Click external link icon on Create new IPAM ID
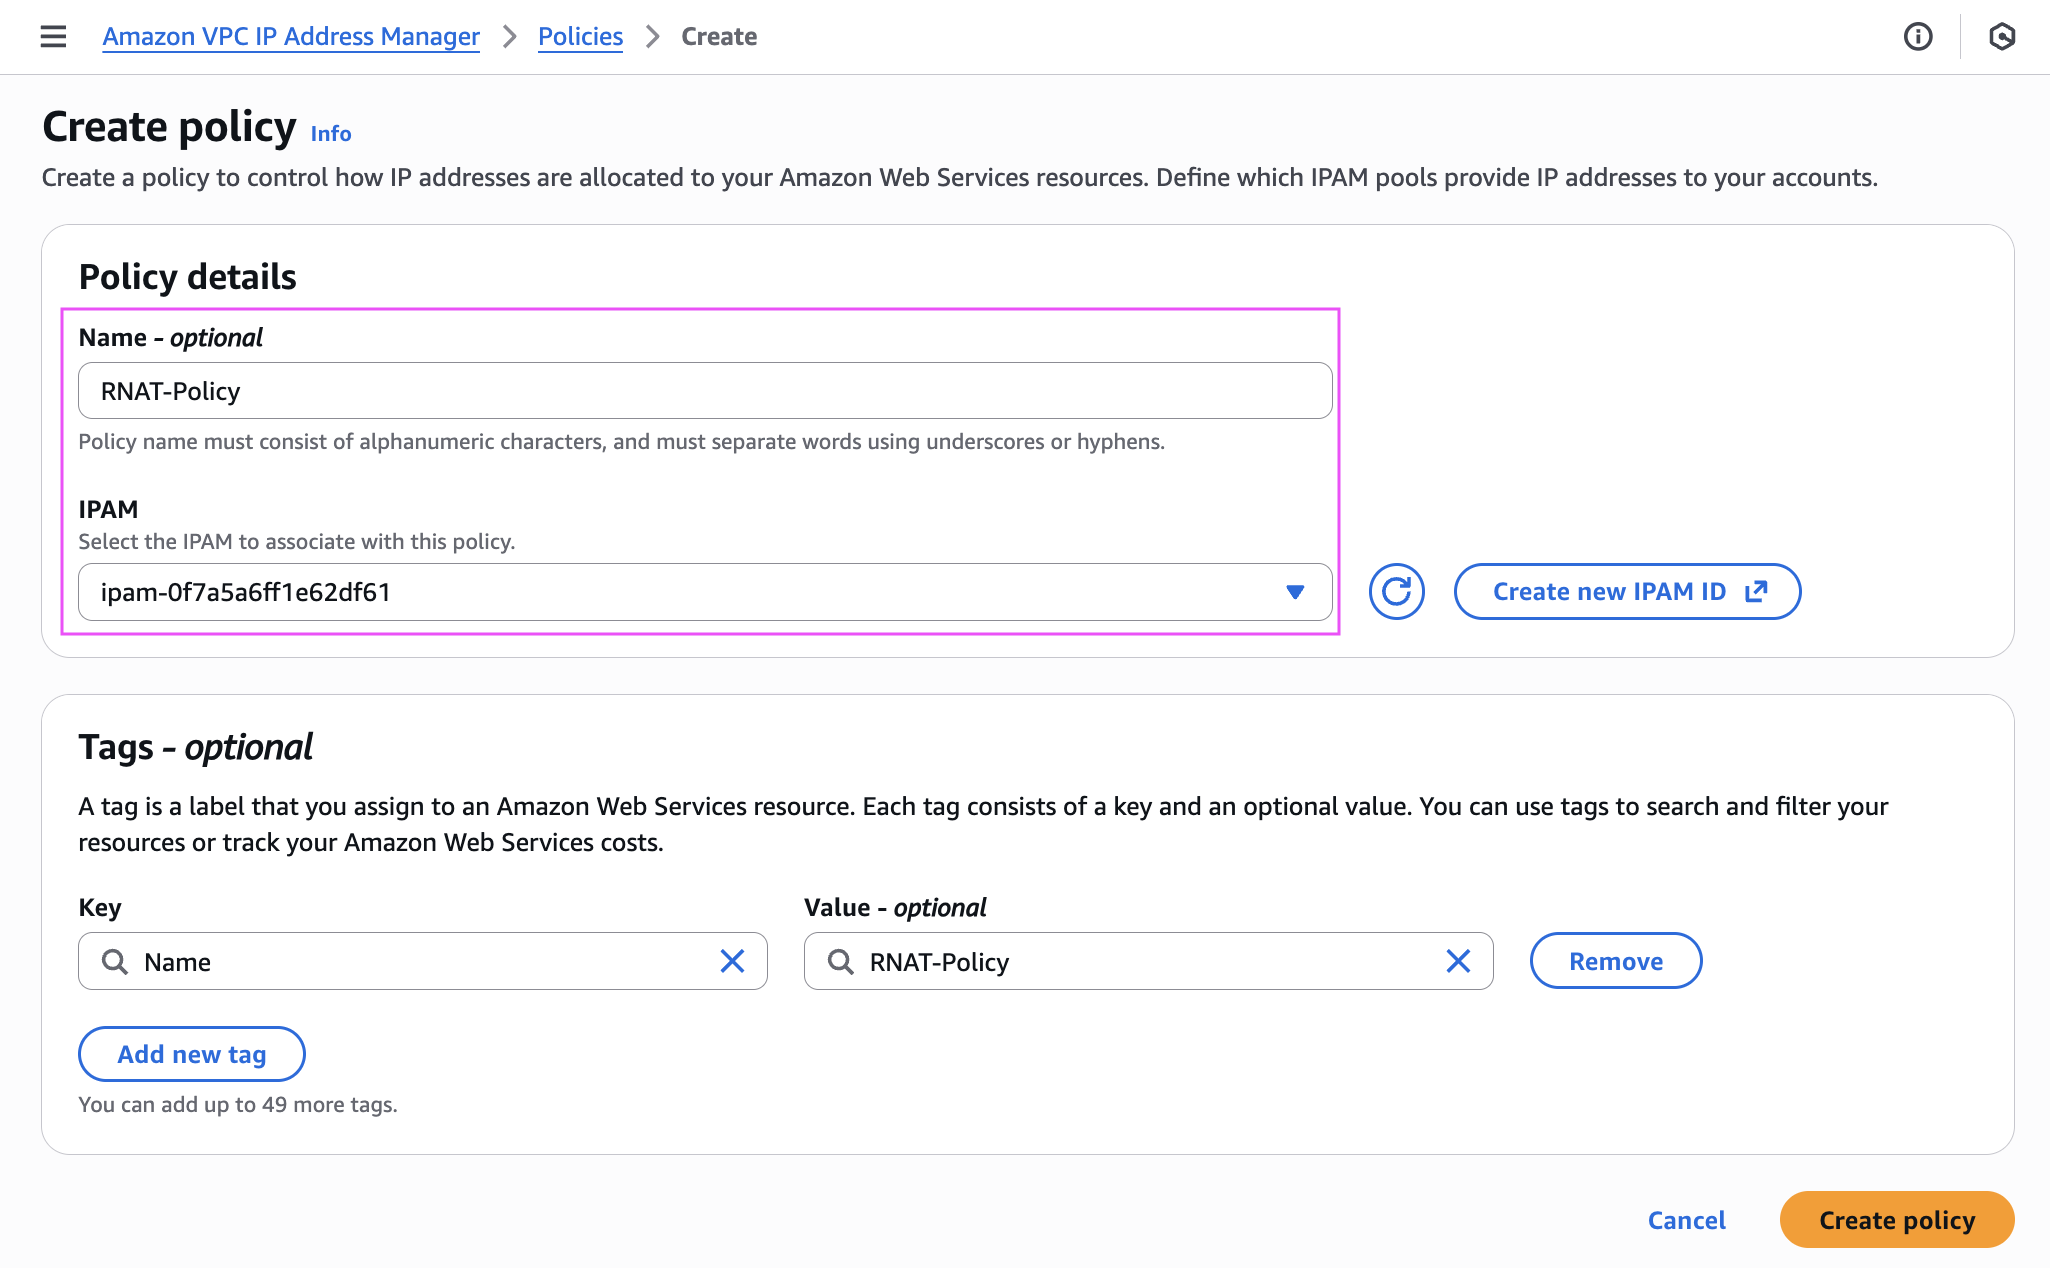The height and width of the screenshot is (1268, 2050). 1756,592
